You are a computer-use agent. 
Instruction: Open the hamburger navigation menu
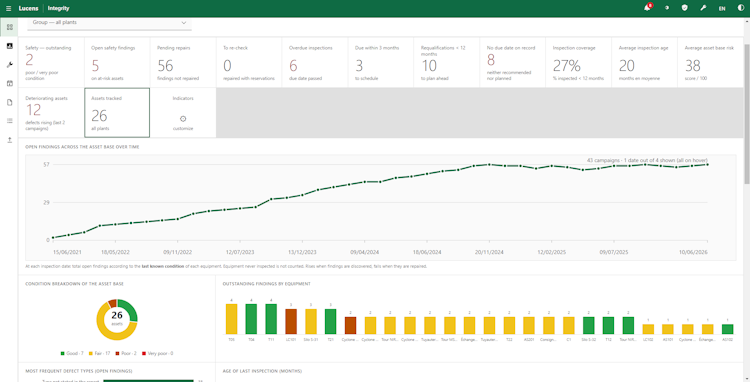click(x=9, y=8)
